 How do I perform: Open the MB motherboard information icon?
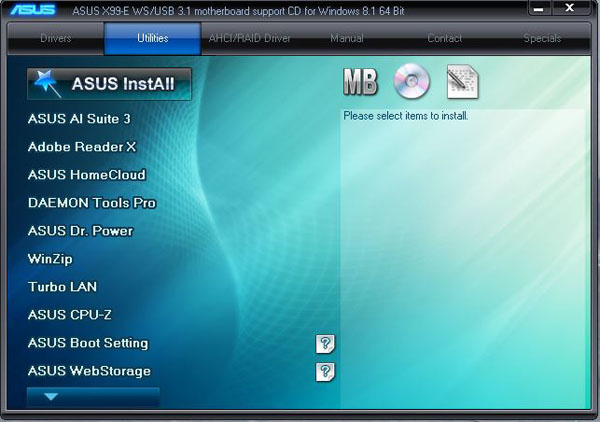pos(360,81)
